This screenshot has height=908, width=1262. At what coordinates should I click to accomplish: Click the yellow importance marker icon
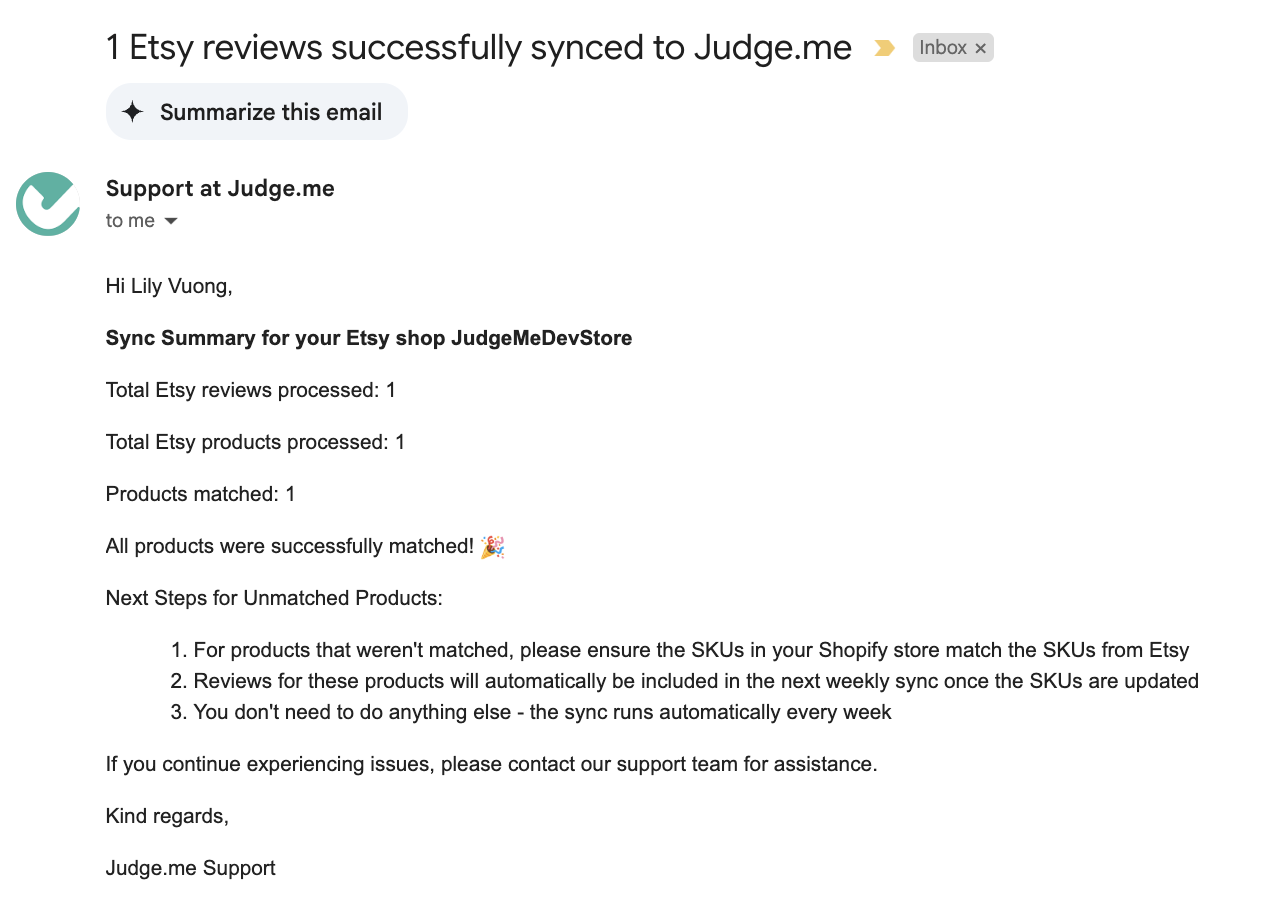pos(884,48)
